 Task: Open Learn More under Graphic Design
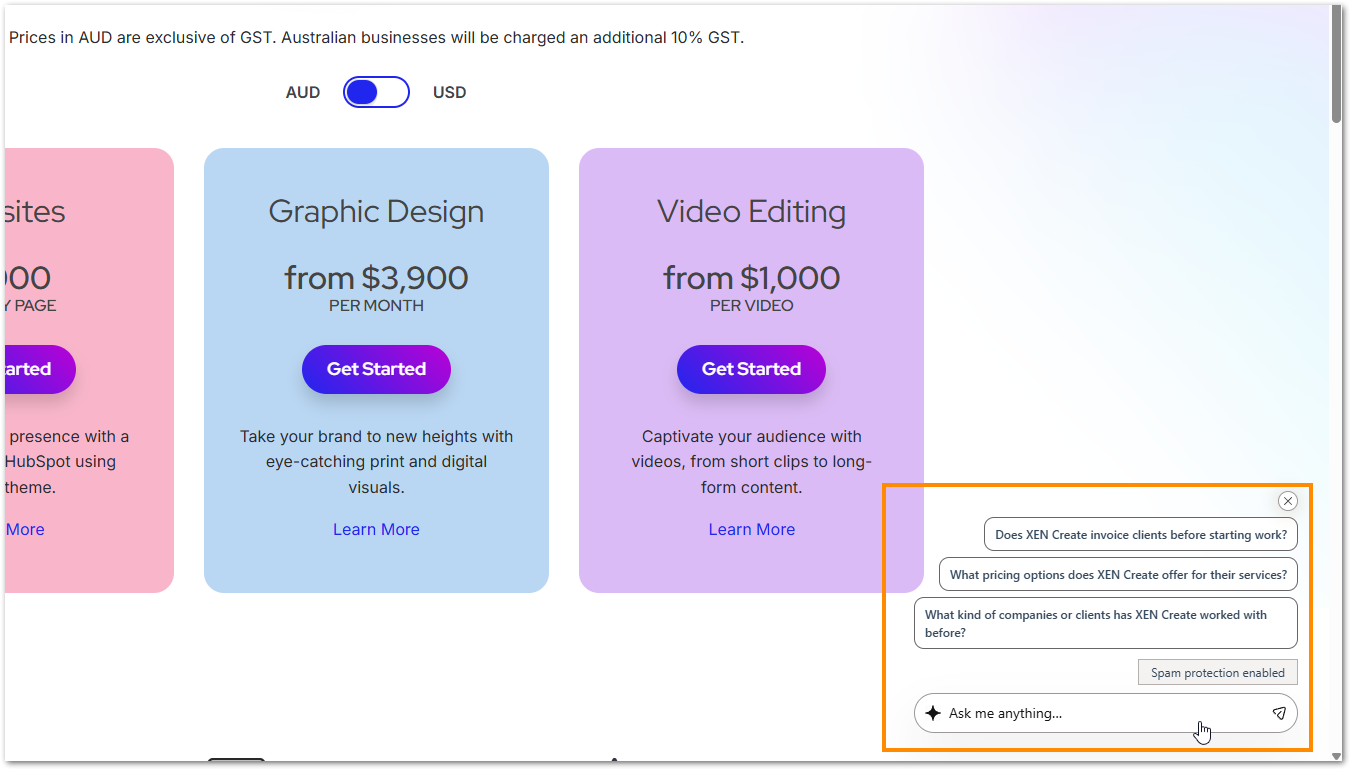point(376,529)
